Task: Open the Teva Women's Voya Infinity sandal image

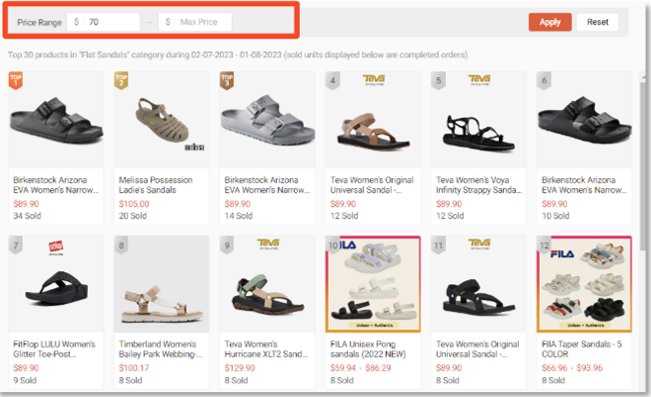Action: pos(479,120)
